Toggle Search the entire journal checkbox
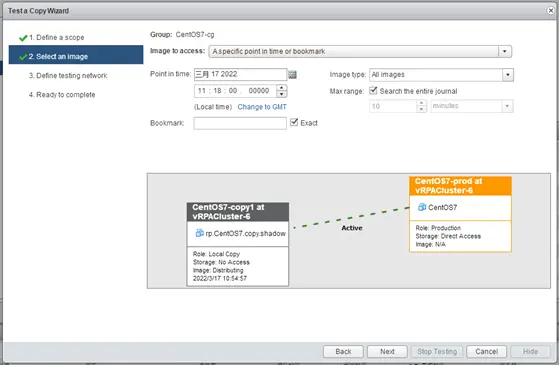559x365 pixels. point(373,91)
